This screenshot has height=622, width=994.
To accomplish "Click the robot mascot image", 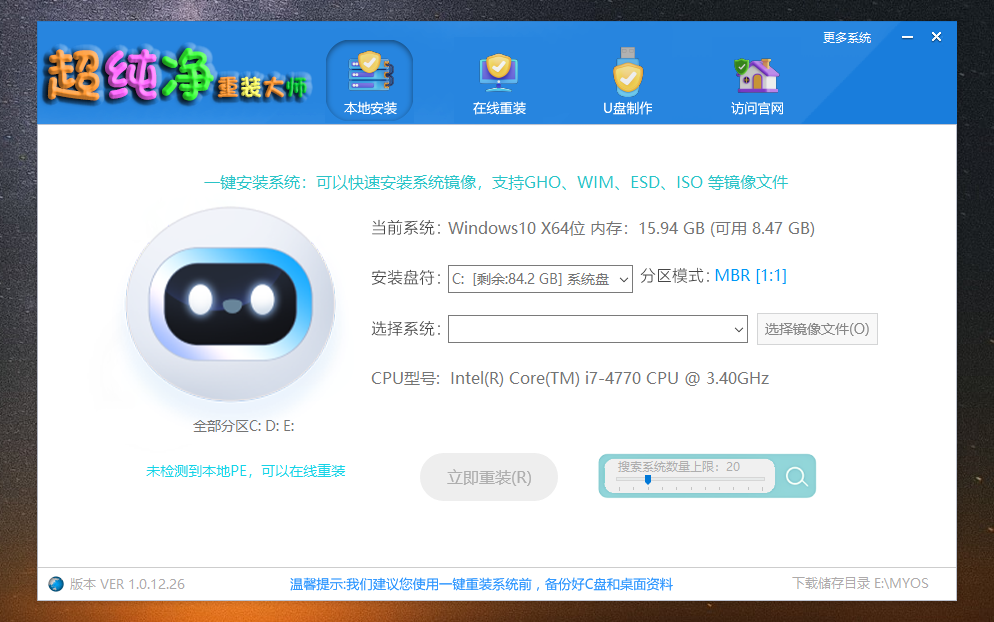I will [231, 305].
